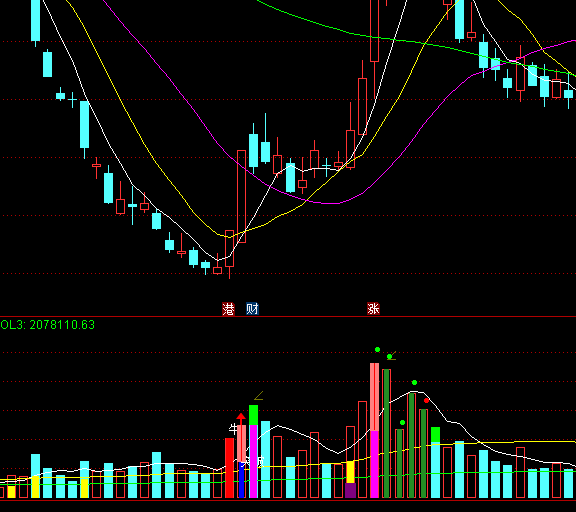Select the bright green cap on the cyan volume bar
Screen dimensions: 576x512
tap(435, 435)
